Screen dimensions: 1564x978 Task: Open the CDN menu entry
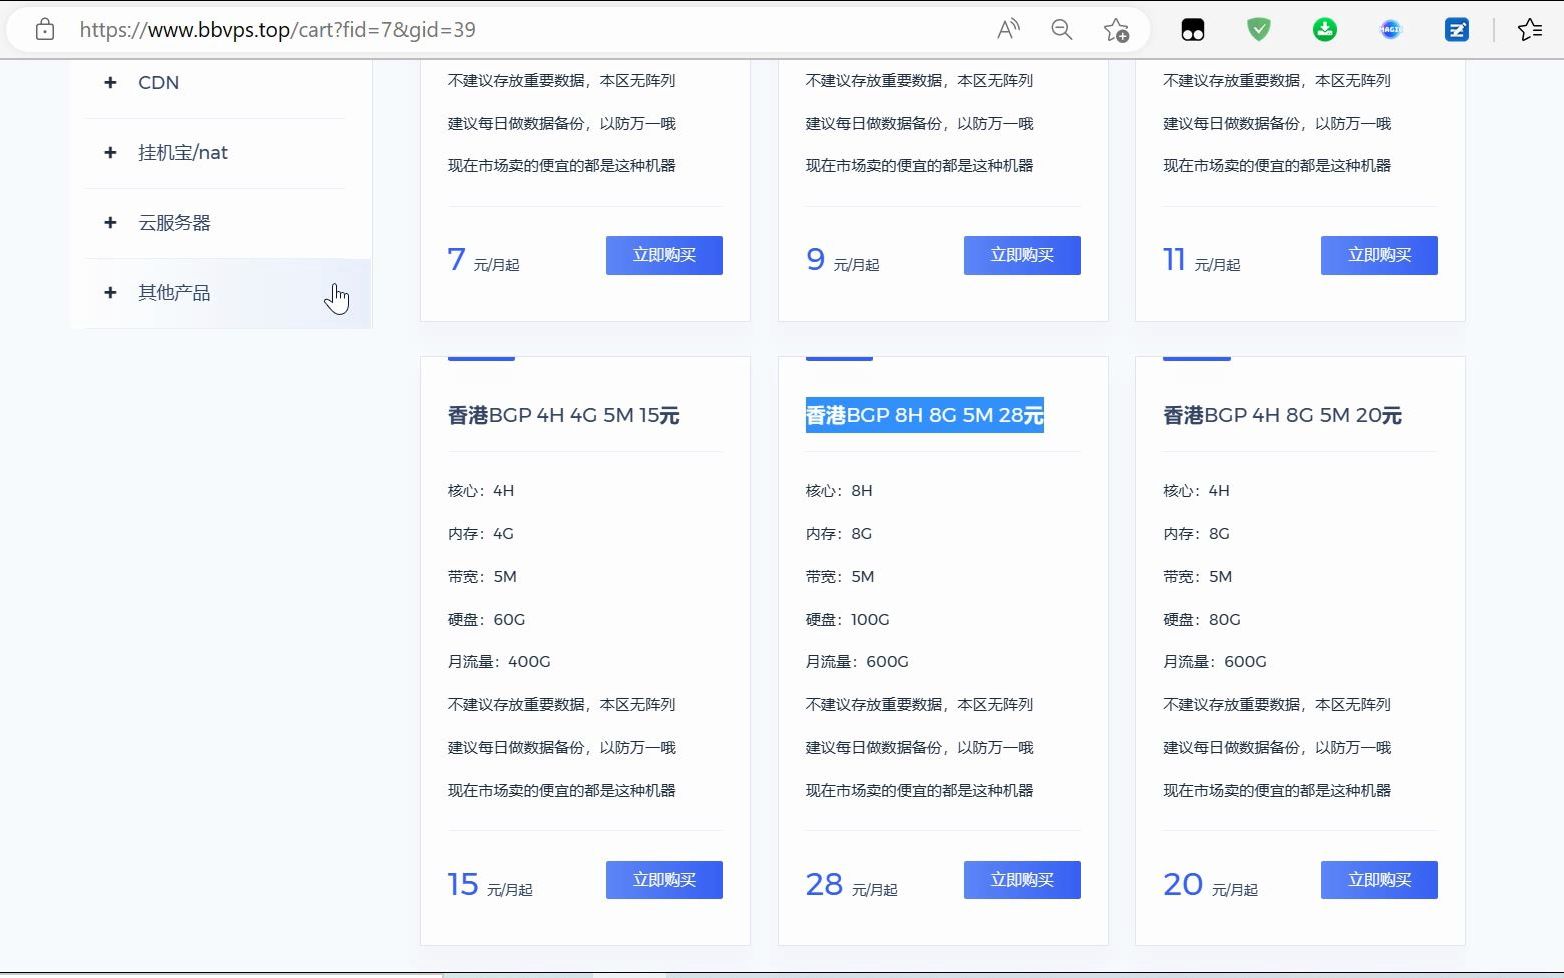click(158, 83)
